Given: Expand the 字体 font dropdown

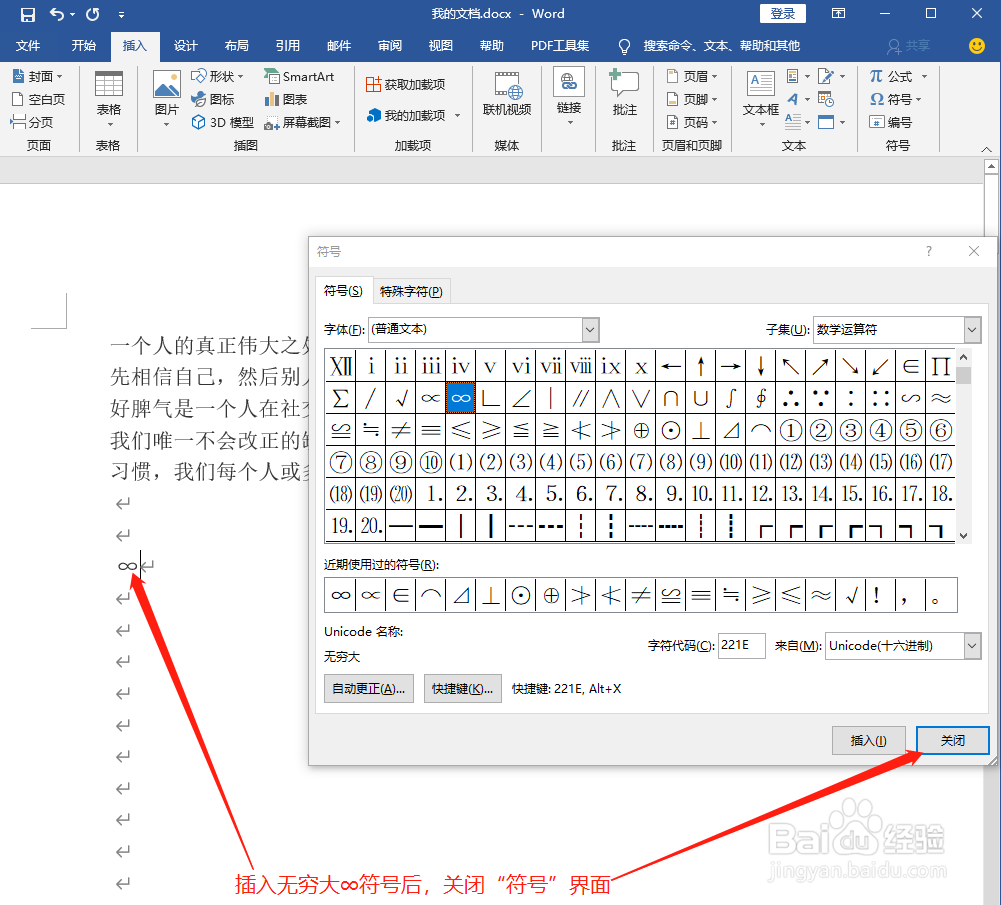Looking at the screenshot, I should click(591, 330).
